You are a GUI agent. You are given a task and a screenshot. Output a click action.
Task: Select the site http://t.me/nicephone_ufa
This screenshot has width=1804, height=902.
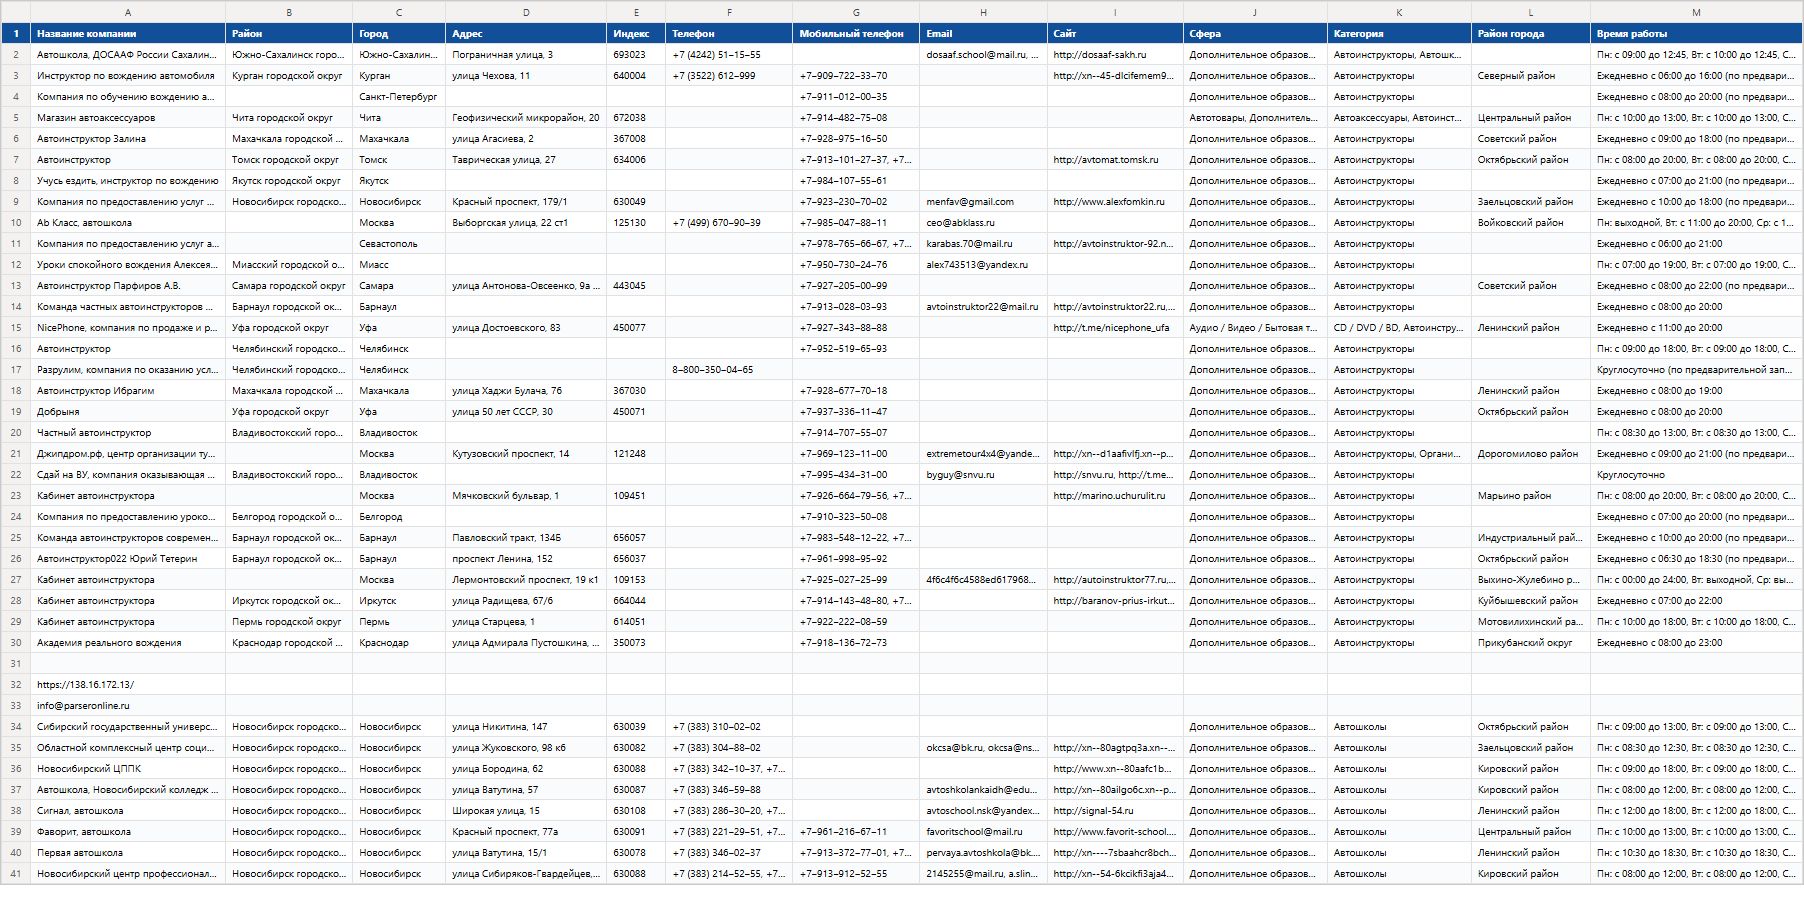(1115, 328)
